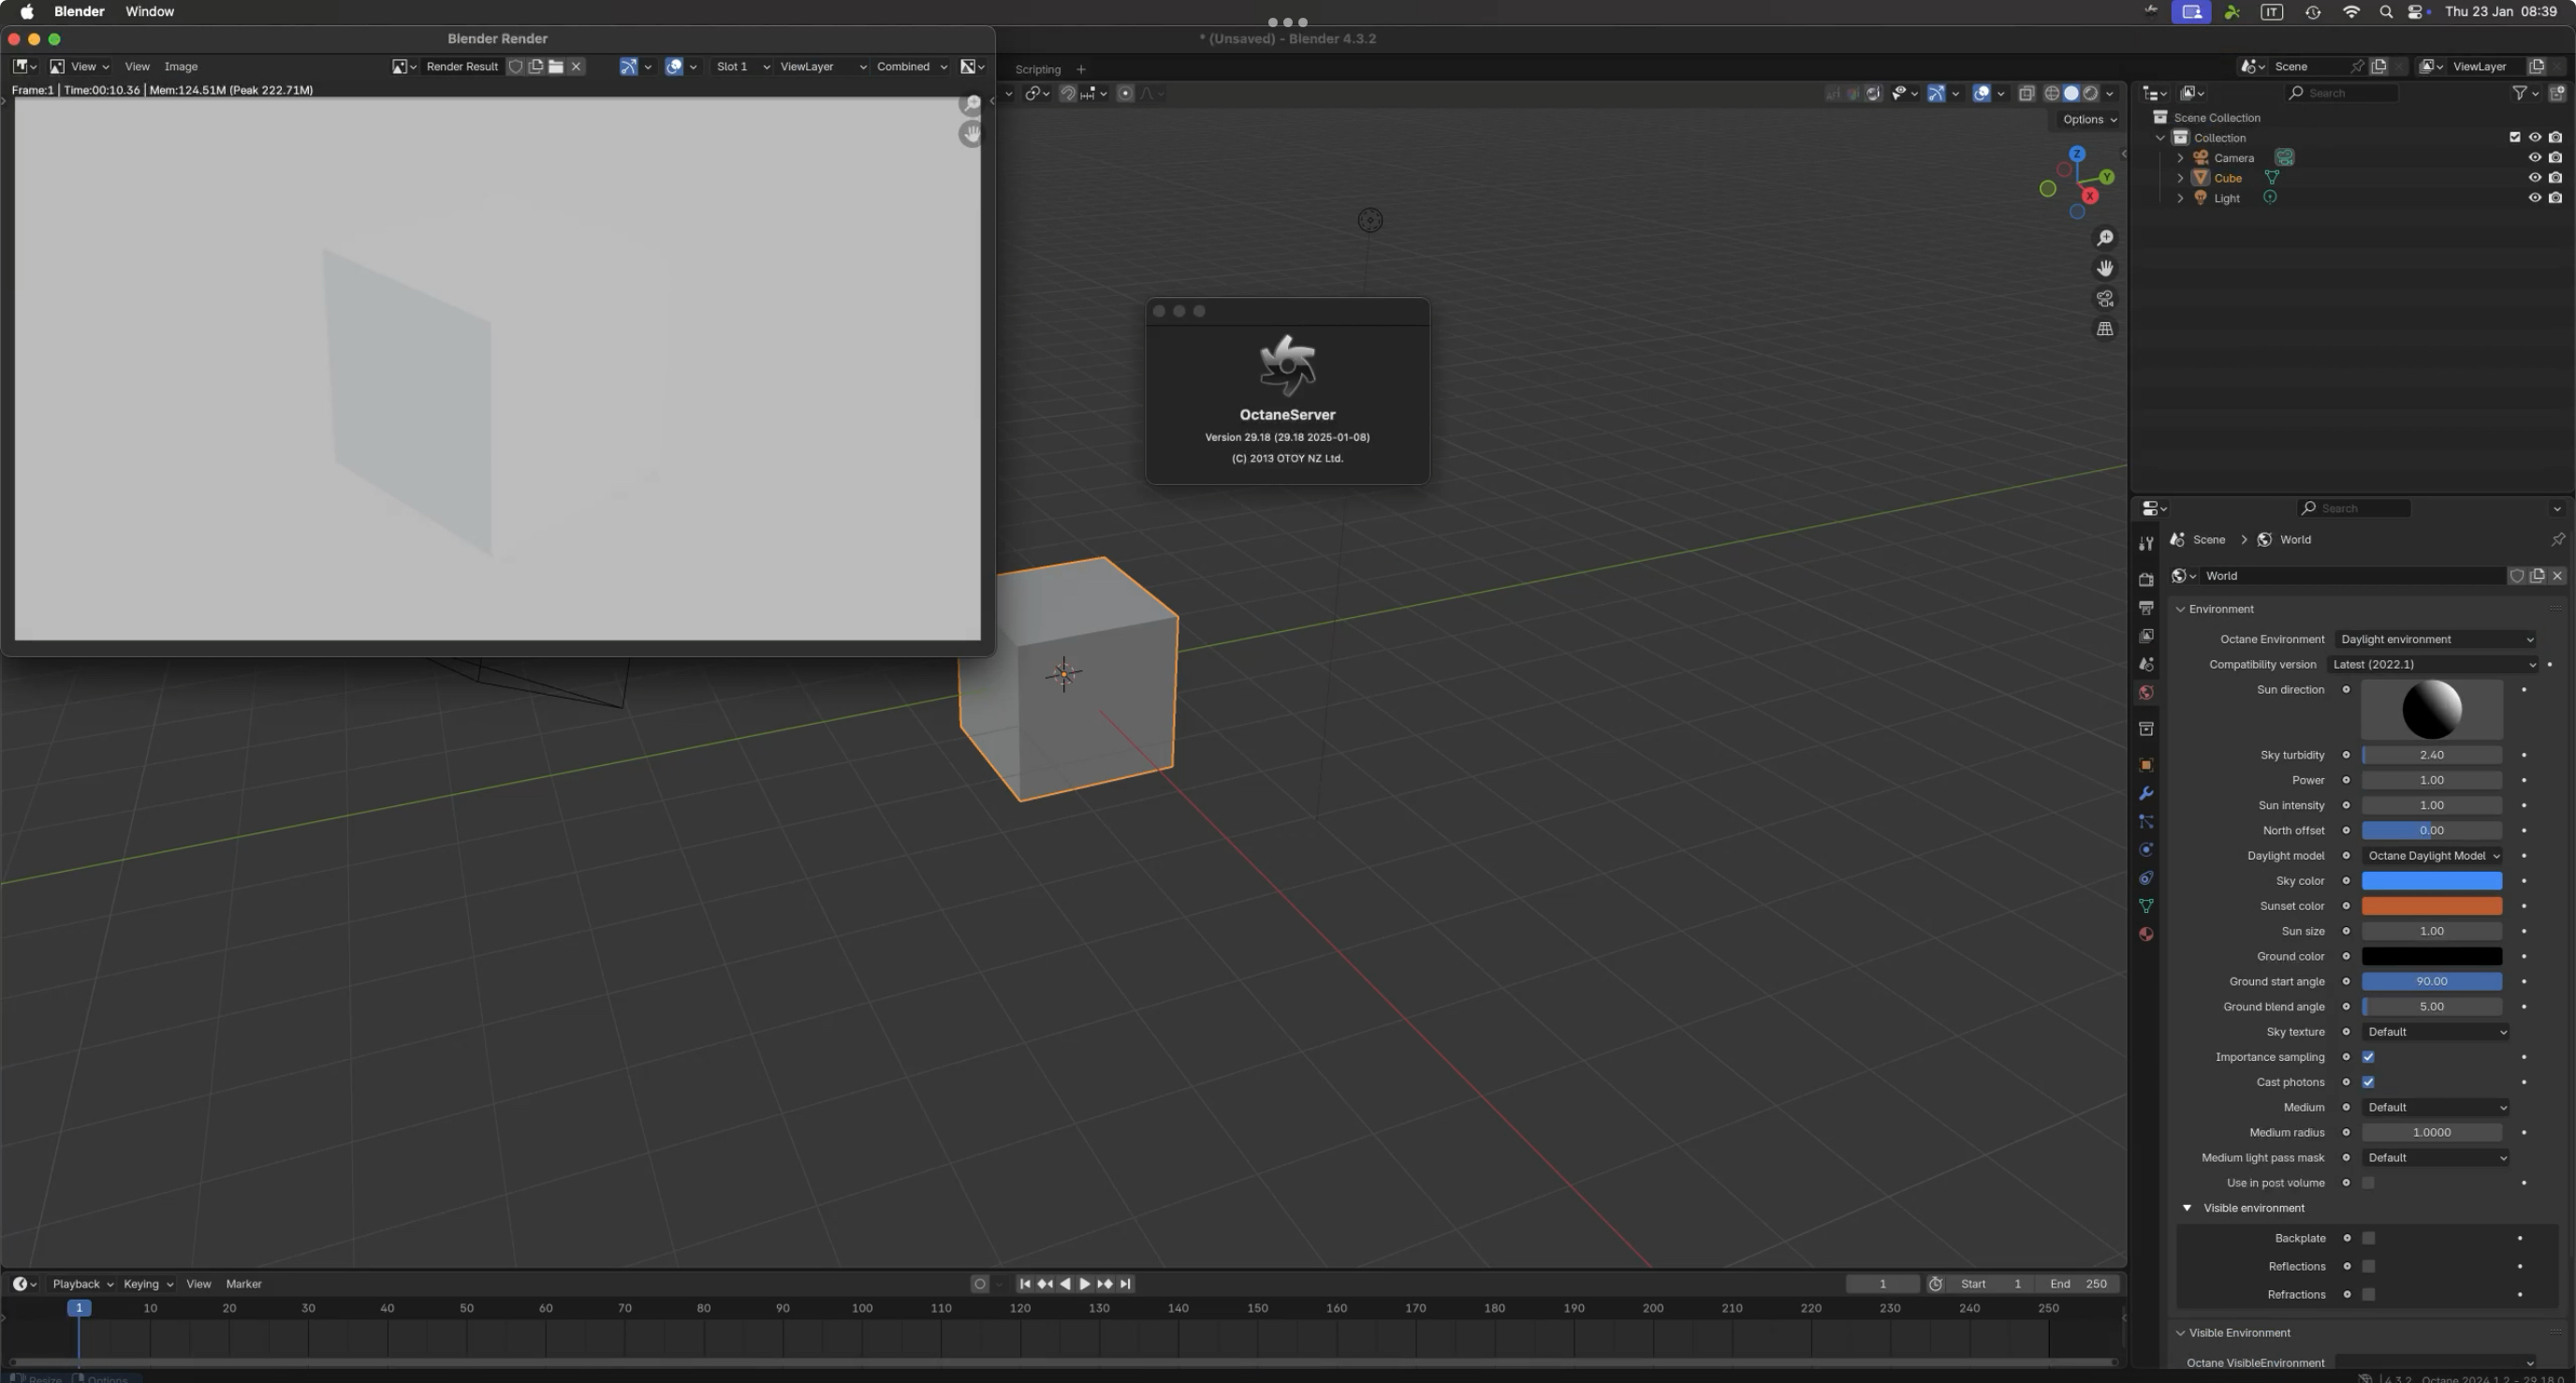
Task: Click the Sky color swatch
Action: click(2431, 881)
